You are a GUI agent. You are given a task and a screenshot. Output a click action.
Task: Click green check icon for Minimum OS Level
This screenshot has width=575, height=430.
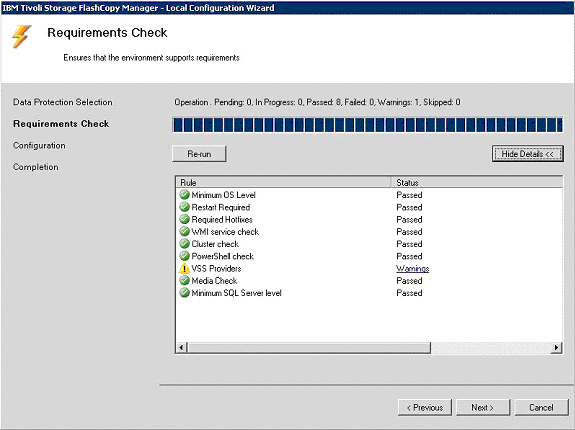(x=184, y=195)
